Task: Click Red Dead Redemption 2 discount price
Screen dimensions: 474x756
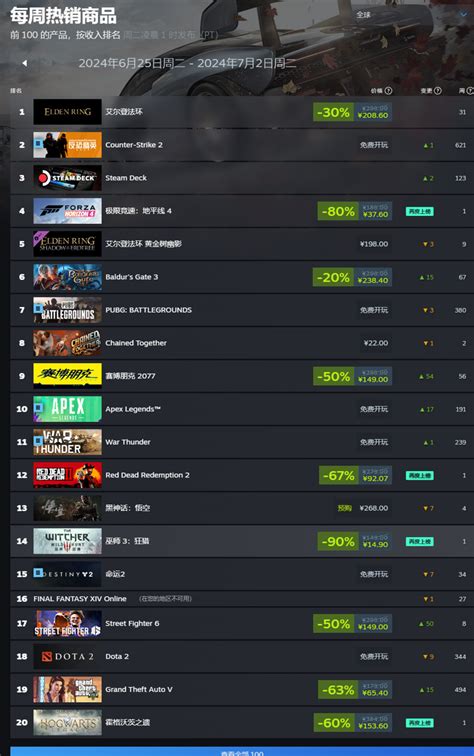Action: pos(355,475)
